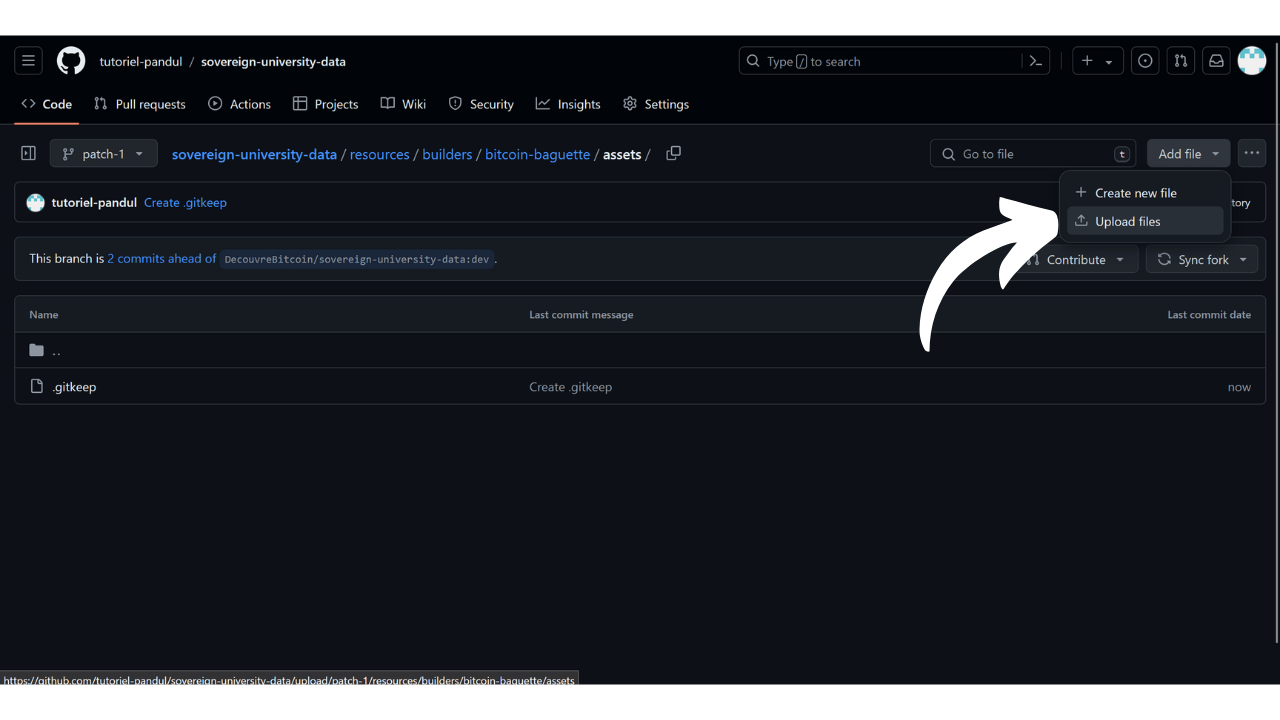Copy the file path icon
The image size is (1280, 720).
(673, 153)
